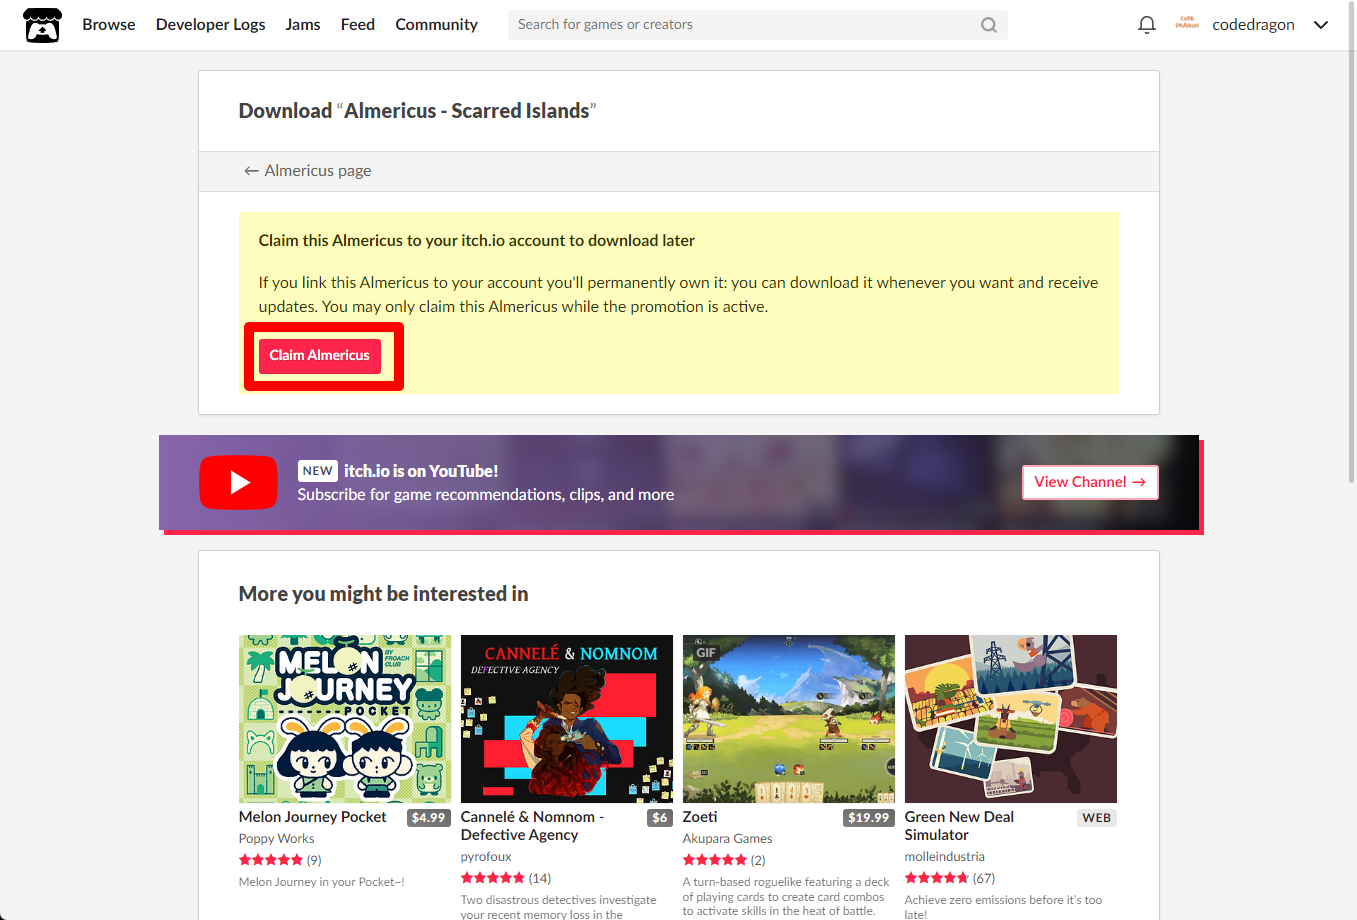1357x920 pixels.
Task: Click the NEW badge in YouTube banner
Action: pyautogui.click(x=317, y=471)
